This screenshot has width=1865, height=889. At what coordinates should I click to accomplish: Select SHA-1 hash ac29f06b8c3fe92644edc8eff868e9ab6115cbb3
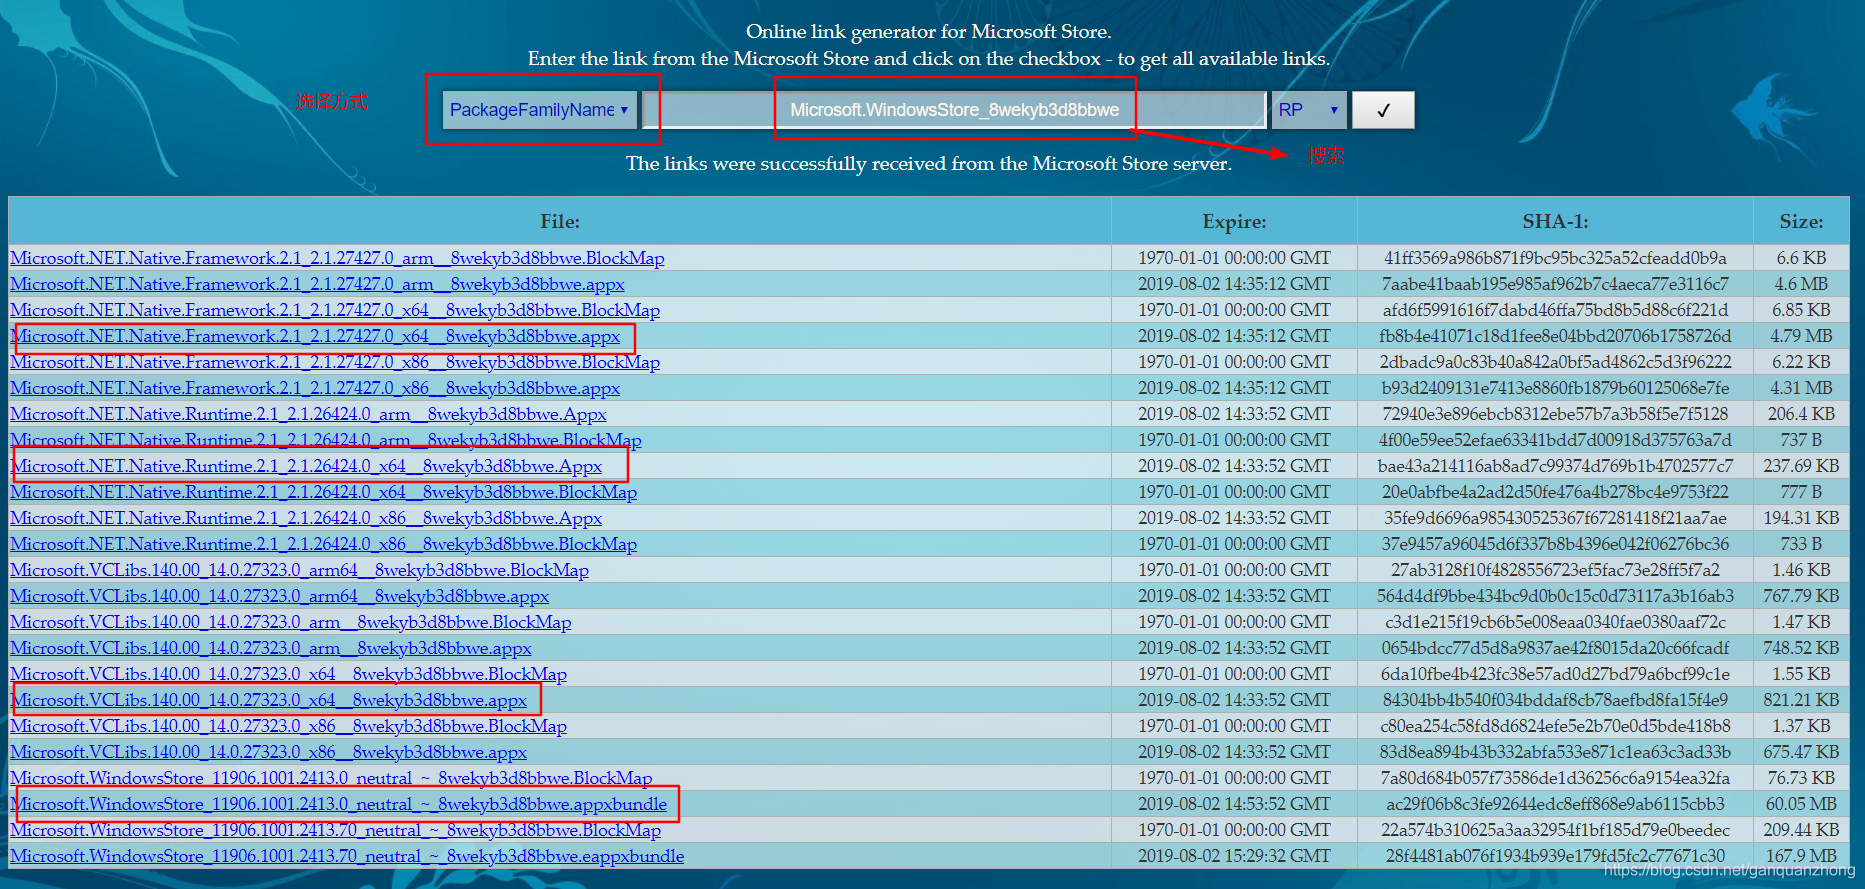[x=1555, y=804]
